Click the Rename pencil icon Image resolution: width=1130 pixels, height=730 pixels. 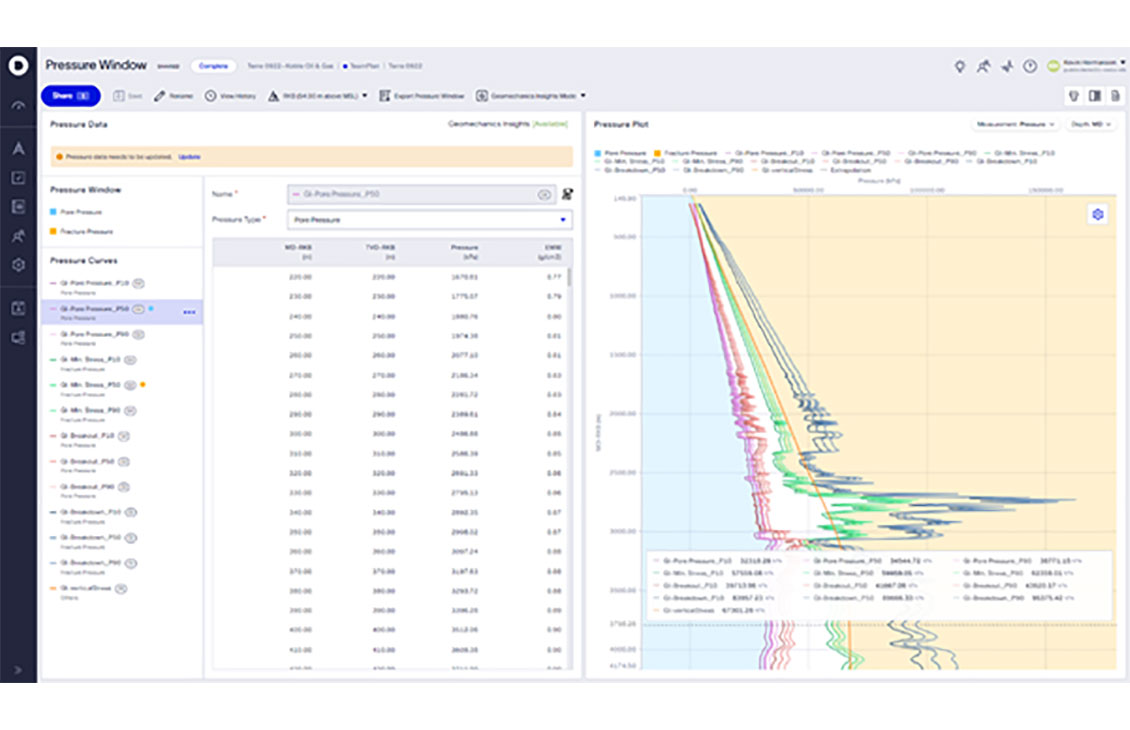coord(161,96)
